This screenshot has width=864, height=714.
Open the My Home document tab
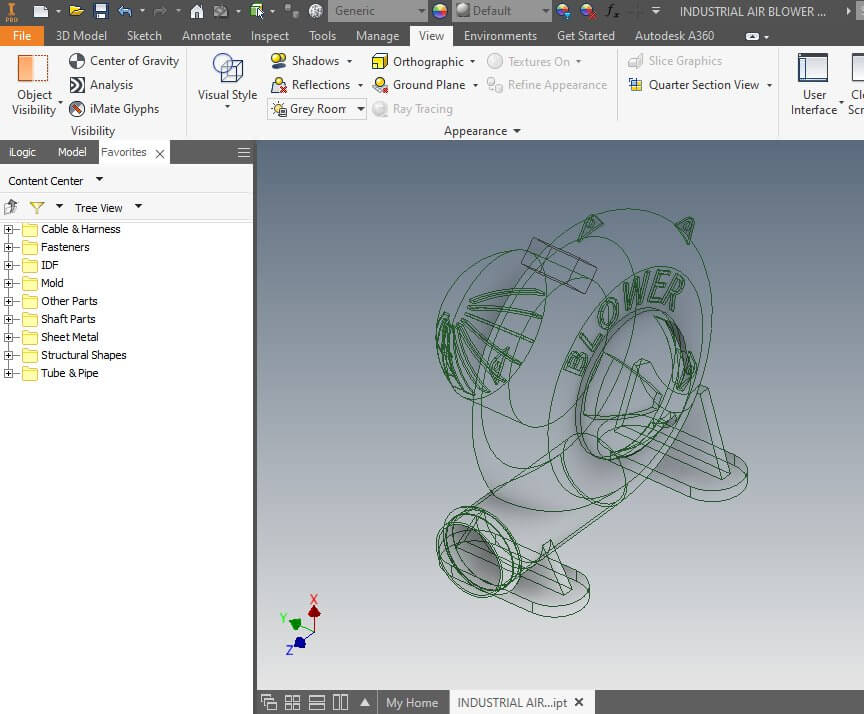click(412, 703)
